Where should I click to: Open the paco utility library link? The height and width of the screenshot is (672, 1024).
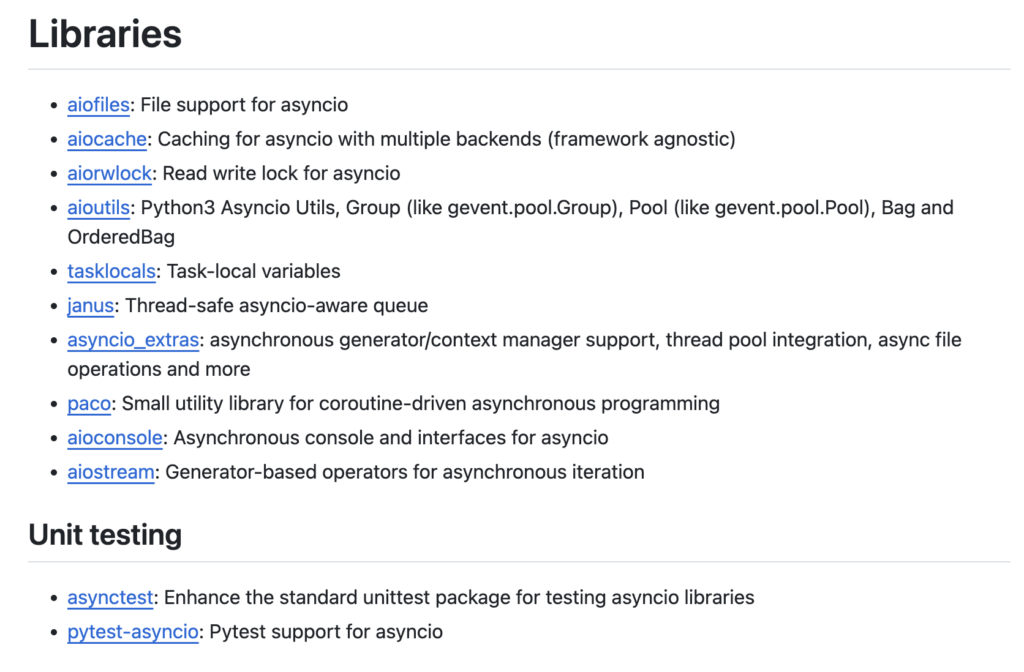pos(88,404)
